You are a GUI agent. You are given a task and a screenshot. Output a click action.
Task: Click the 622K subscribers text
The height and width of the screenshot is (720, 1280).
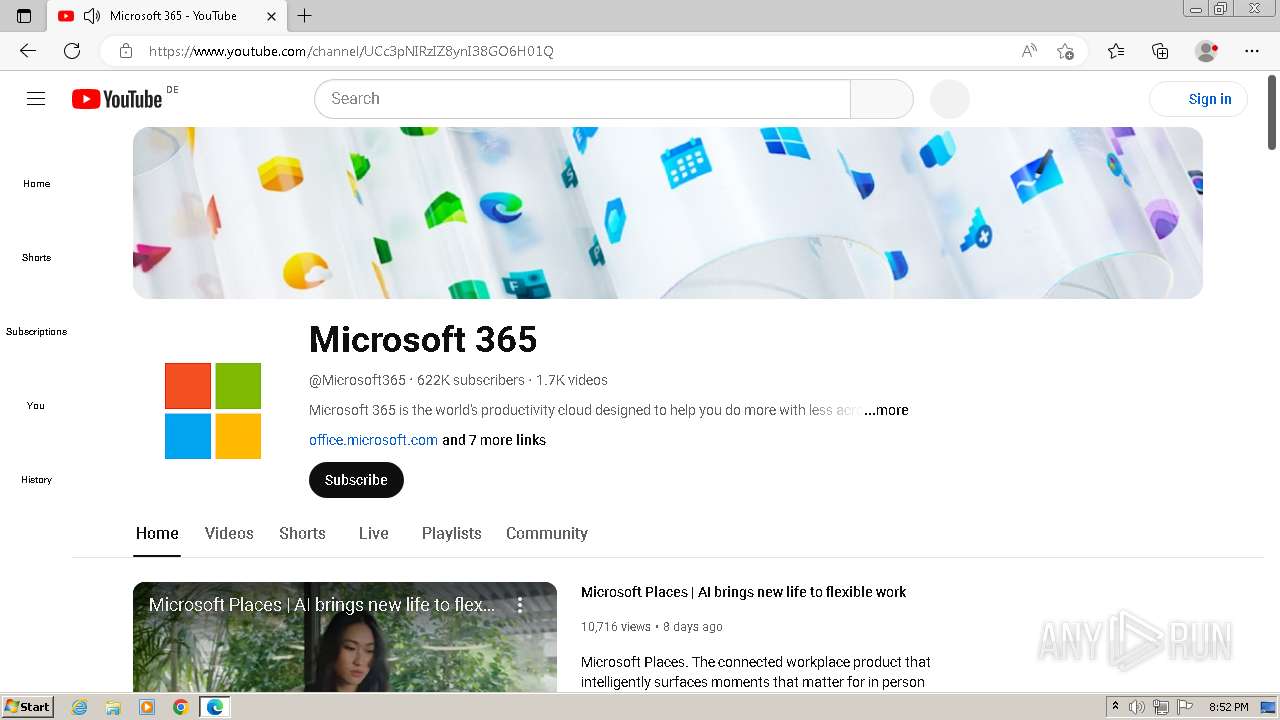[x=471, y=380]
